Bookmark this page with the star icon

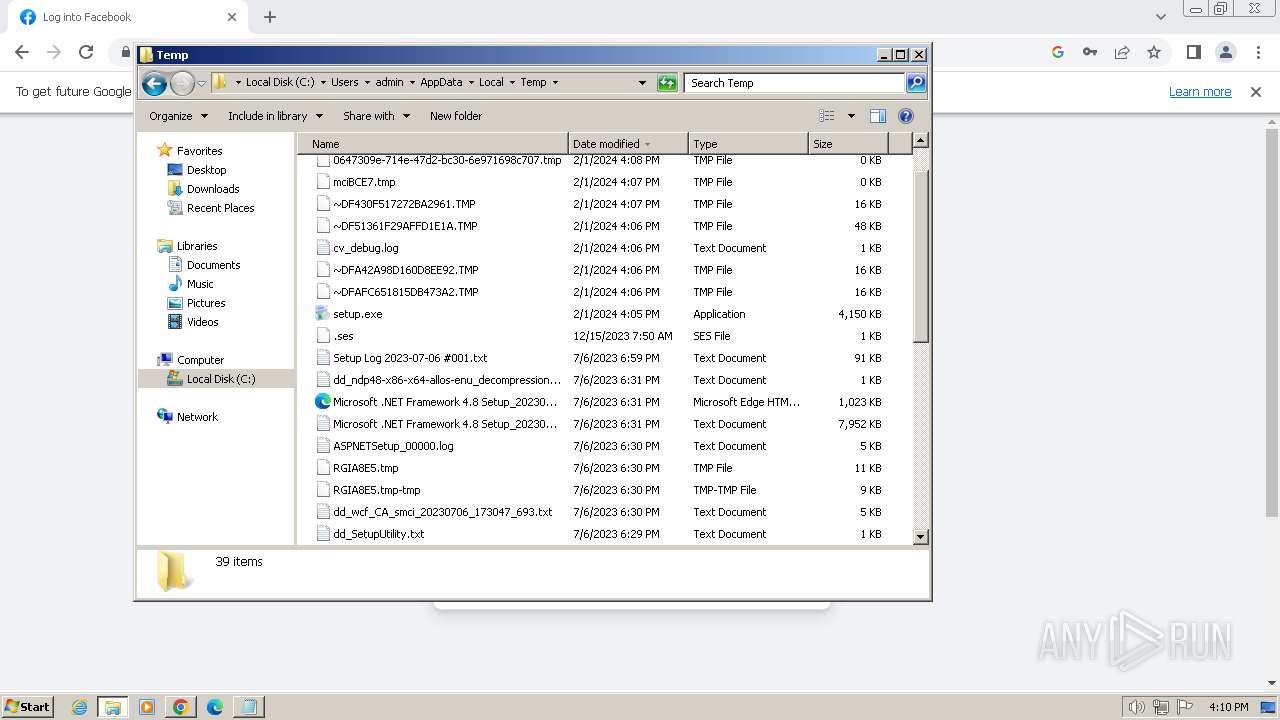[x=1154, y=52]
